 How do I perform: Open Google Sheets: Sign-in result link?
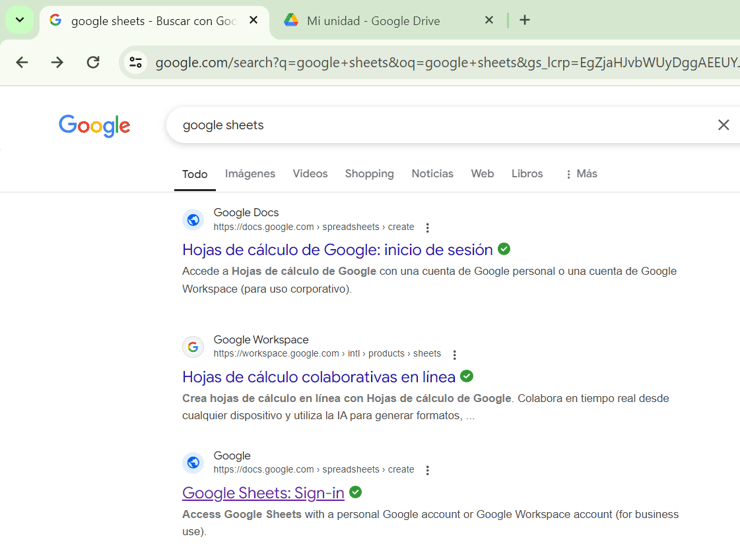pos(263,493)
